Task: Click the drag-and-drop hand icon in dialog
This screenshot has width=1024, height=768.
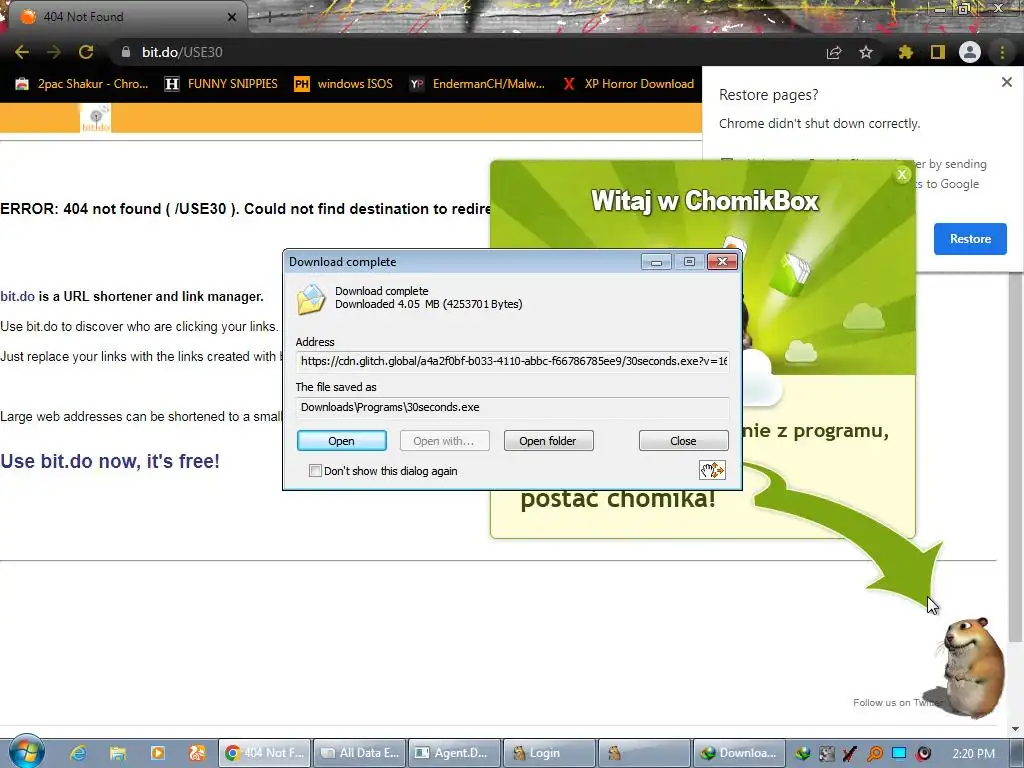Action: [x=712, y=470]
